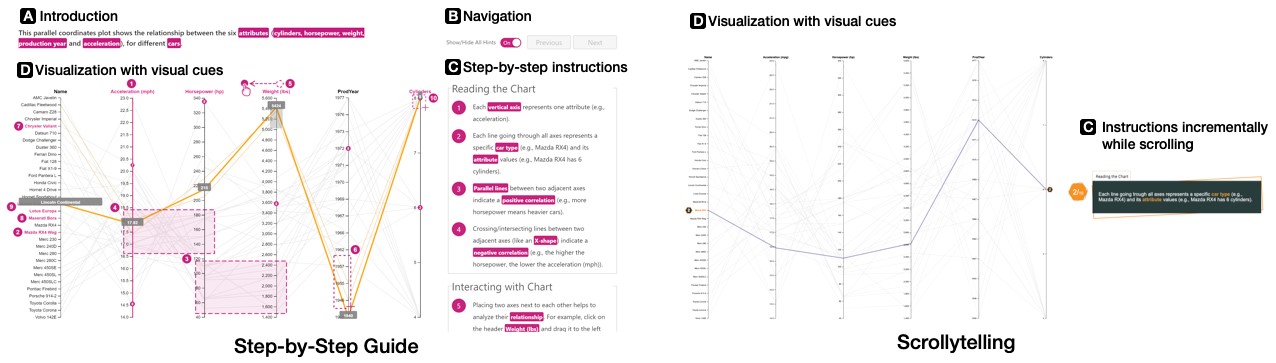Click the Horsepower (hp) axis header
Screen dimensions: 1276x363
[204, 91]
